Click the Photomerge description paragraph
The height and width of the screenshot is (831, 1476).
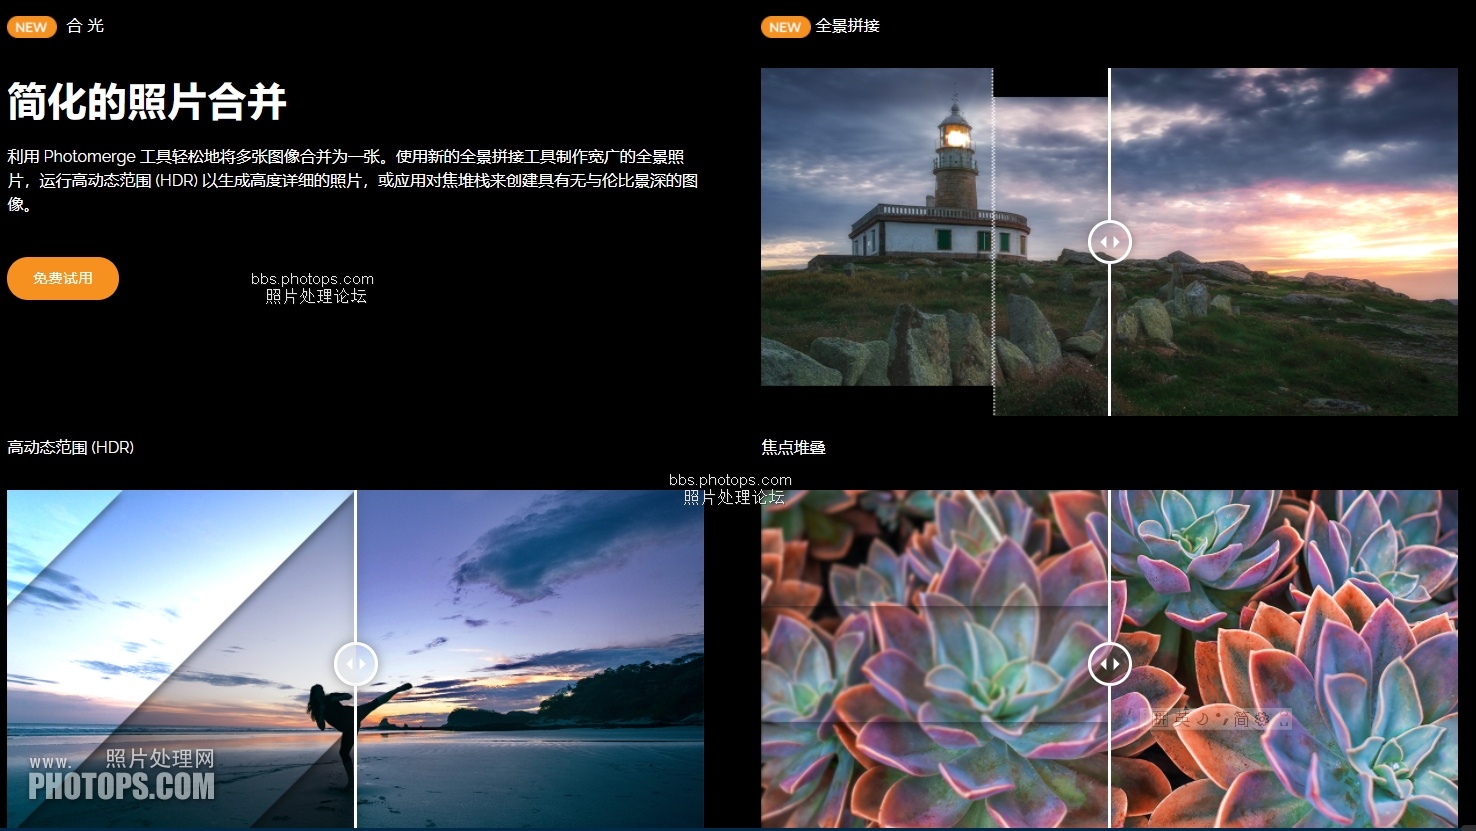tap(352, 180)
